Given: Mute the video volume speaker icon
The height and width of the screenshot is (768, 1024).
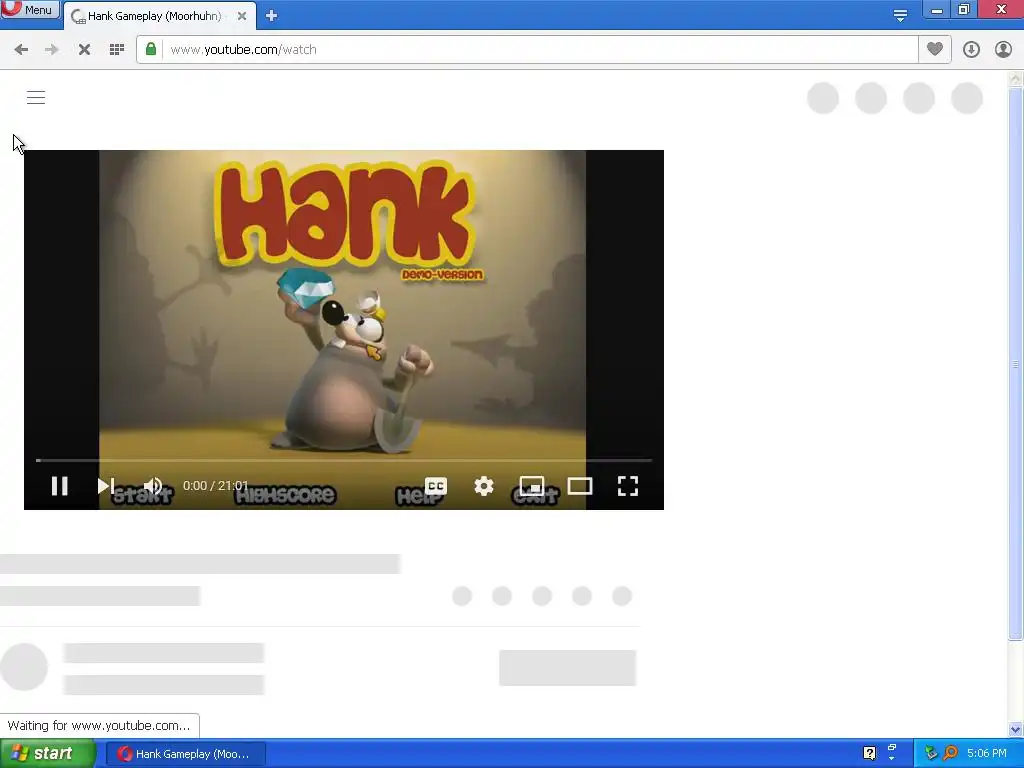Looking at the screenshot, I should pos(153,486).
